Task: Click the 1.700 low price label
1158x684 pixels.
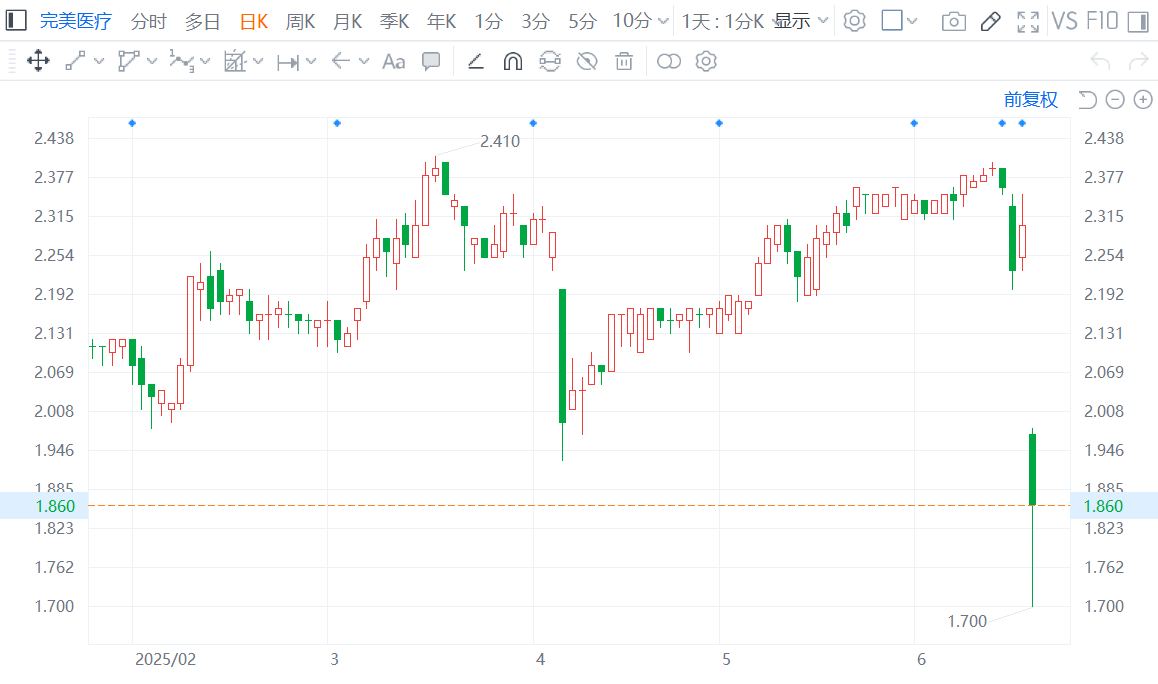Action: 967,621
